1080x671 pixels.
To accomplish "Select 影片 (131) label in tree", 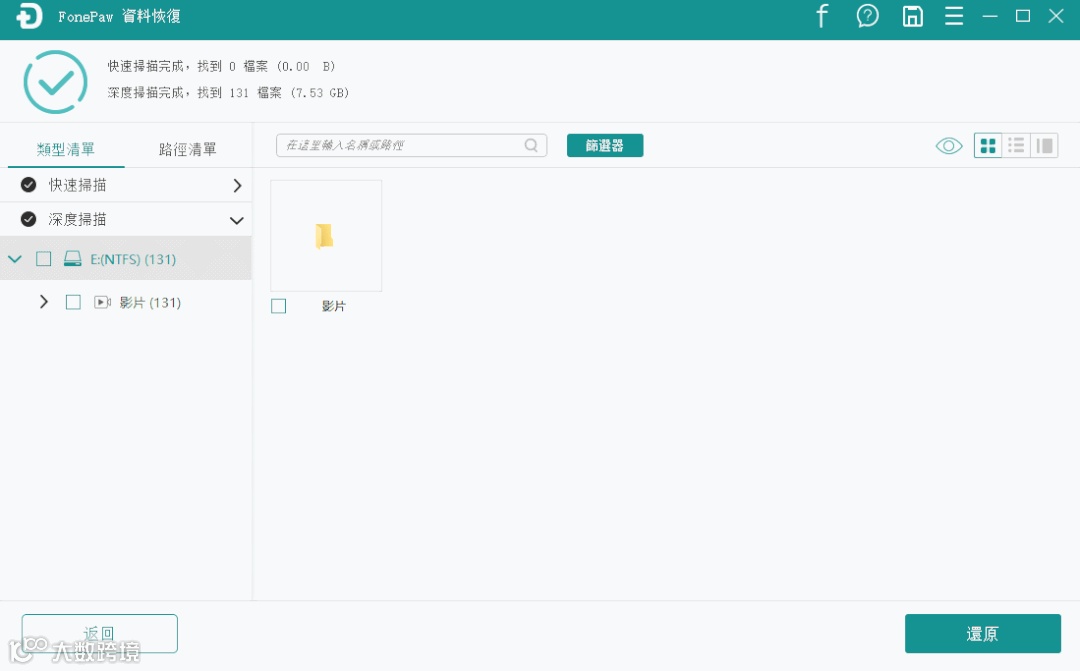I will [150, 302].
